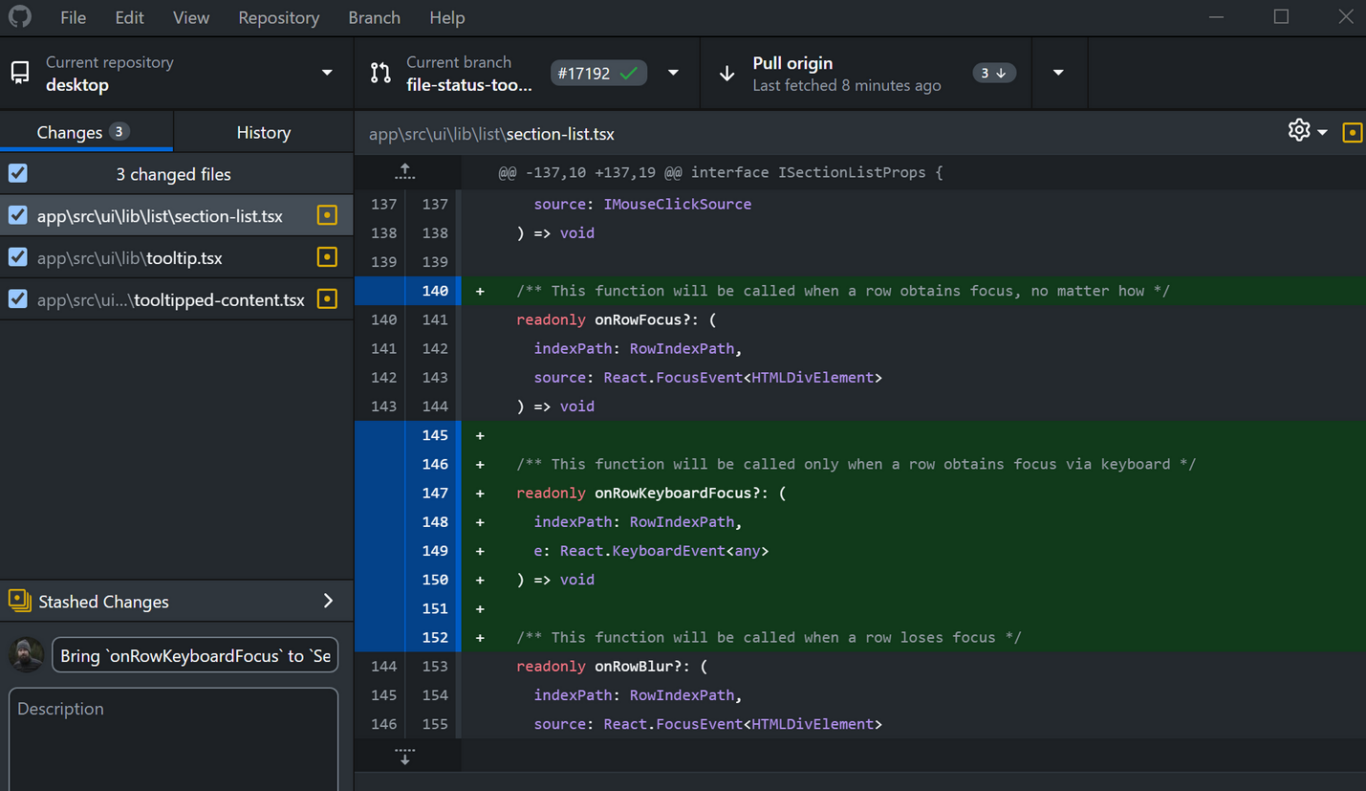Click the branch icon next to file-status-too branch
Screen dimensions: 1366x791
coord(381,72)
